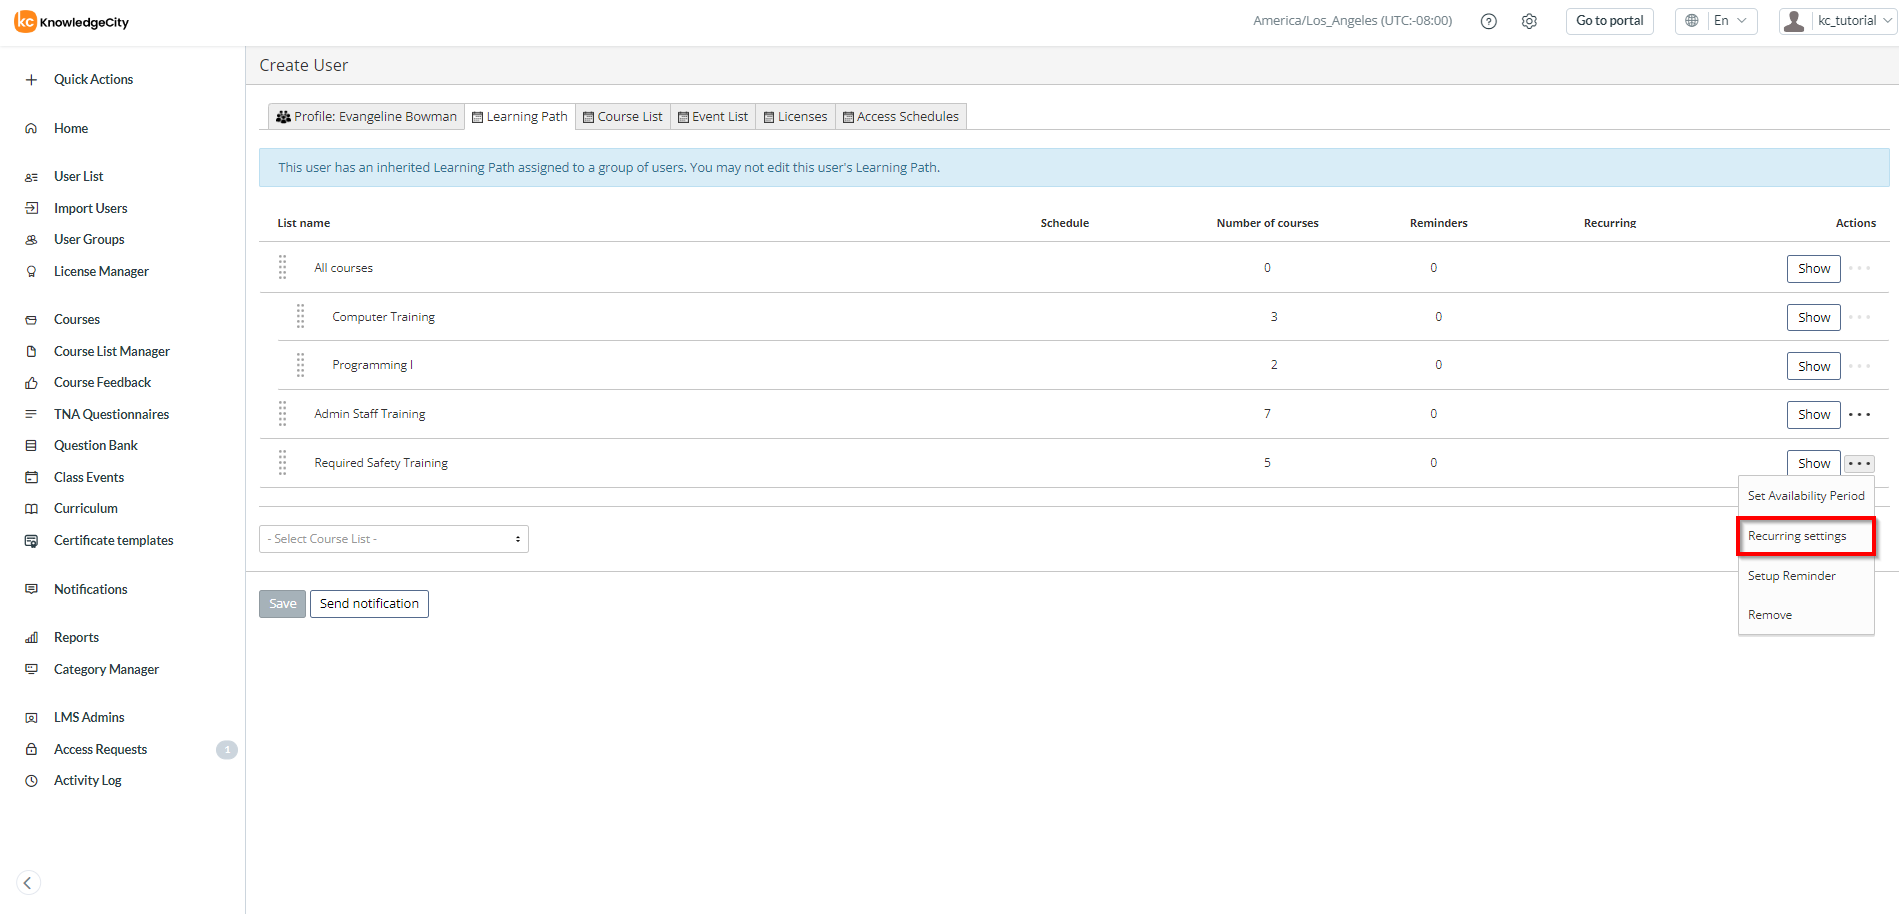The image size is (1899, 914).
Task: Open the settings gear icon
Action: 1529,21
